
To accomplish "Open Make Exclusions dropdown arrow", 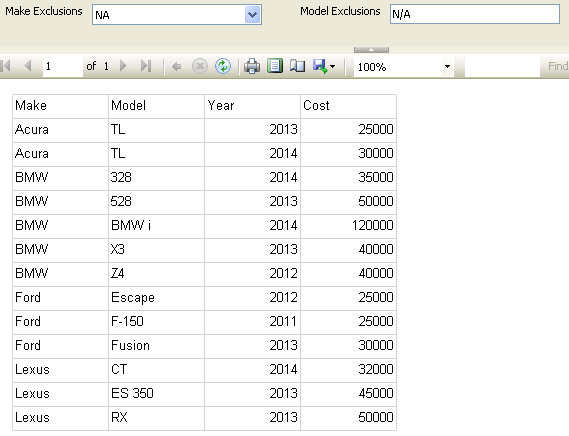I will tap(253, 15).
